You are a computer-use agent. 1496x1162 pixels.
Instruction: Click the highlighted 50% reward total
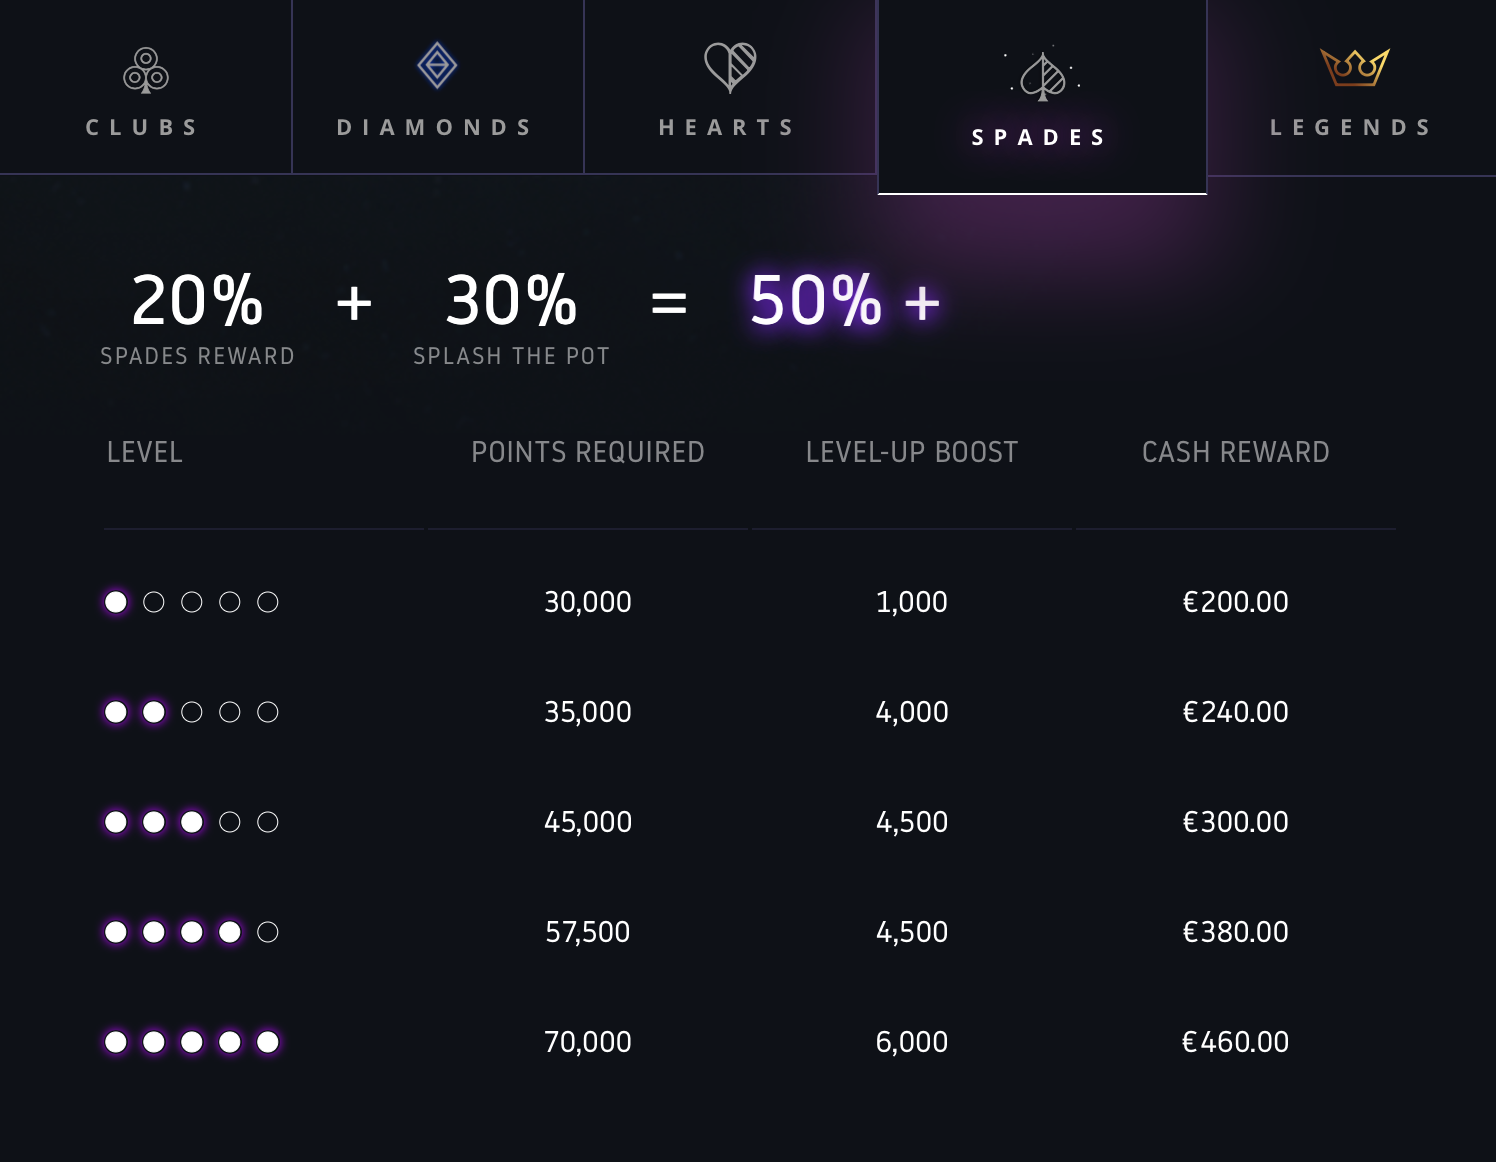click(840, 301)
